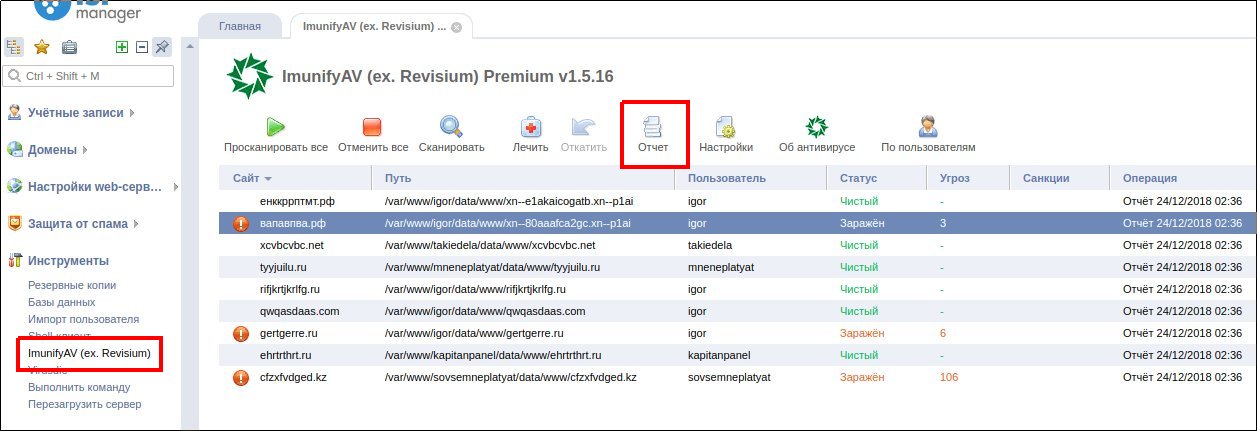Click the По пользователям icon
Viewport: 1257px width, 431px height.
pyautogui.click(x=928, y=127)
